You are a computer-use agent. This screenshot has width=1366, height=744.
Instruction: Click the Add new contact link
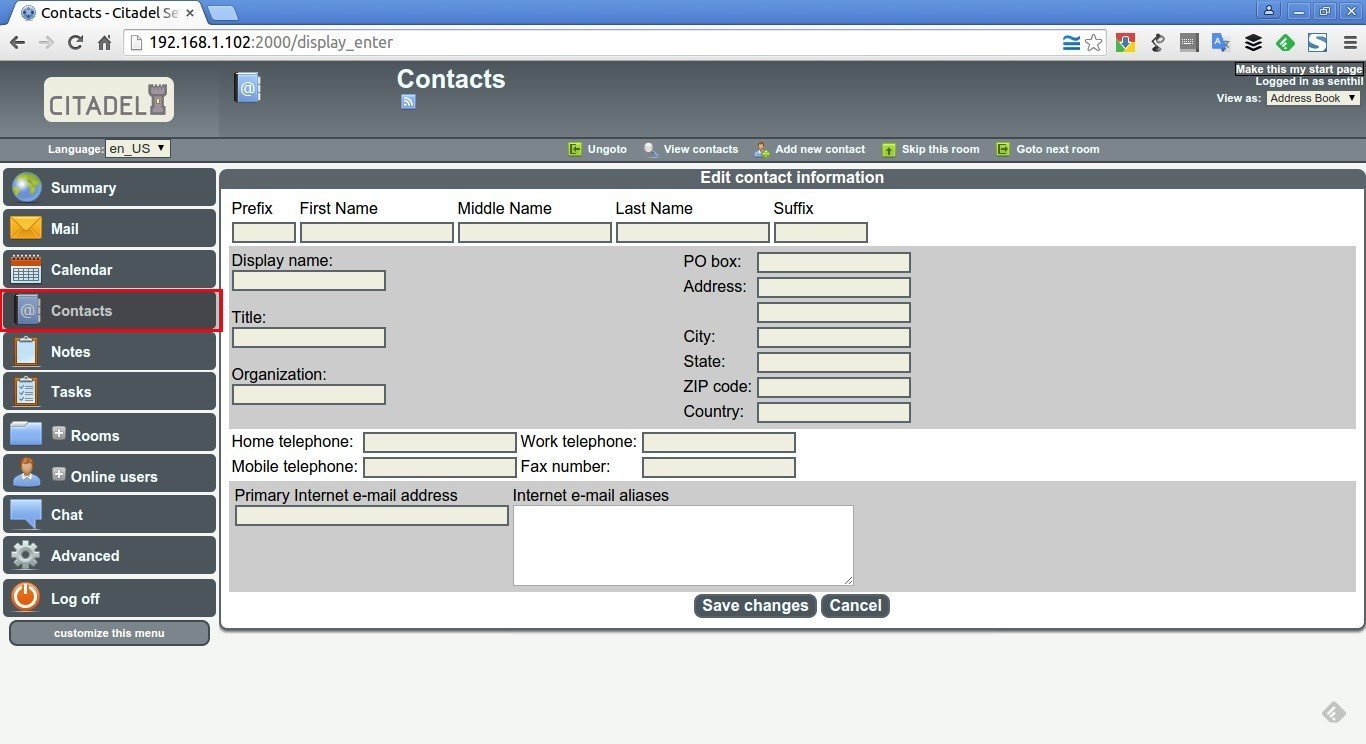coord(820,149)
